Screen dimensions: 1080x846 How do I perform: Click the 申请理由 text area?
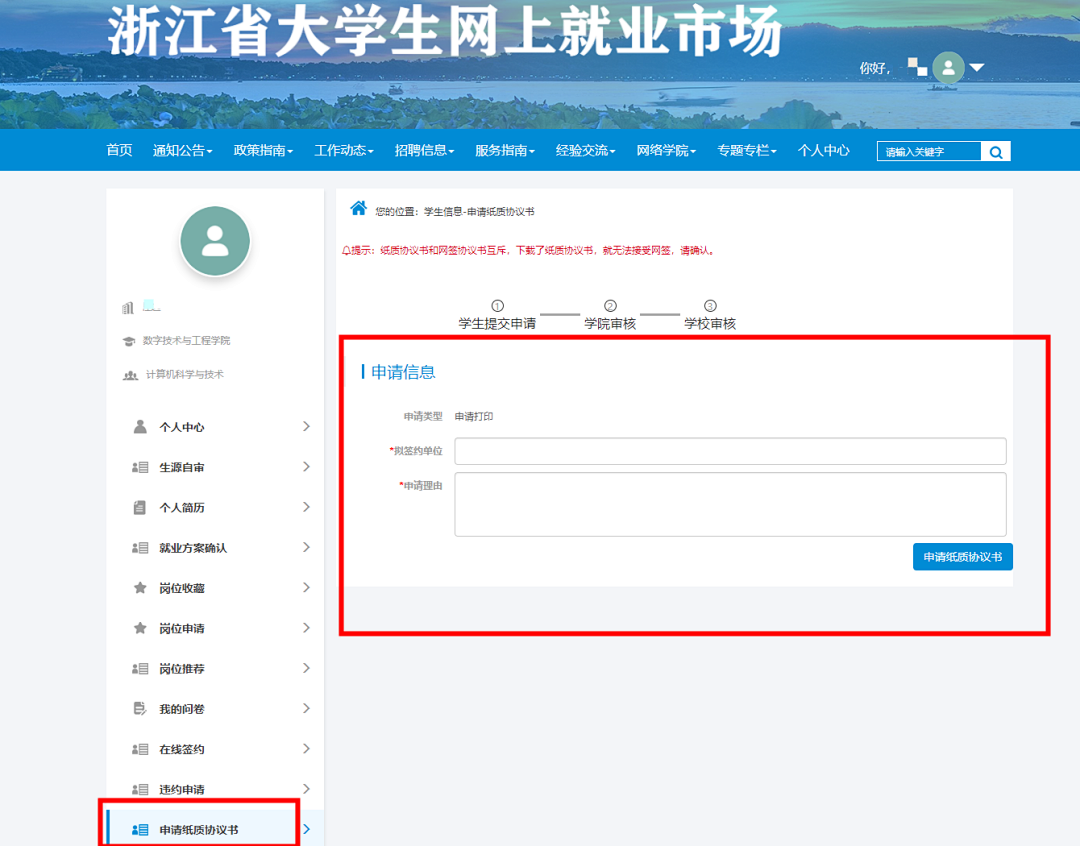730,505
